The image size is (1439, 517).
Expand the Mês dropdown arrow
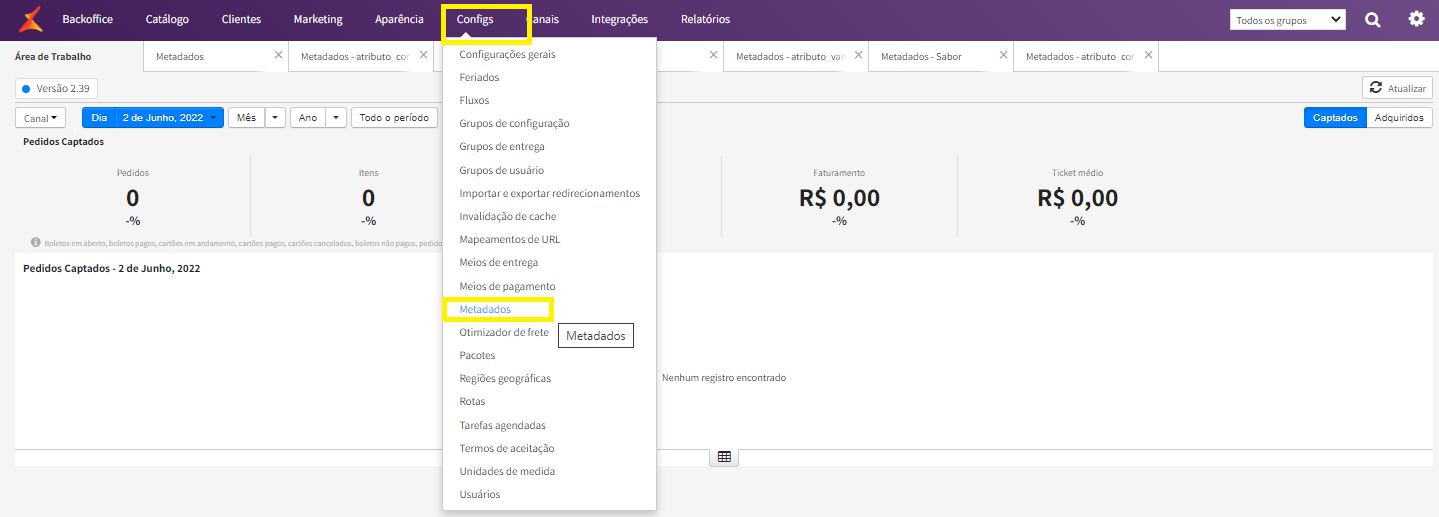(x=275, y=118)
